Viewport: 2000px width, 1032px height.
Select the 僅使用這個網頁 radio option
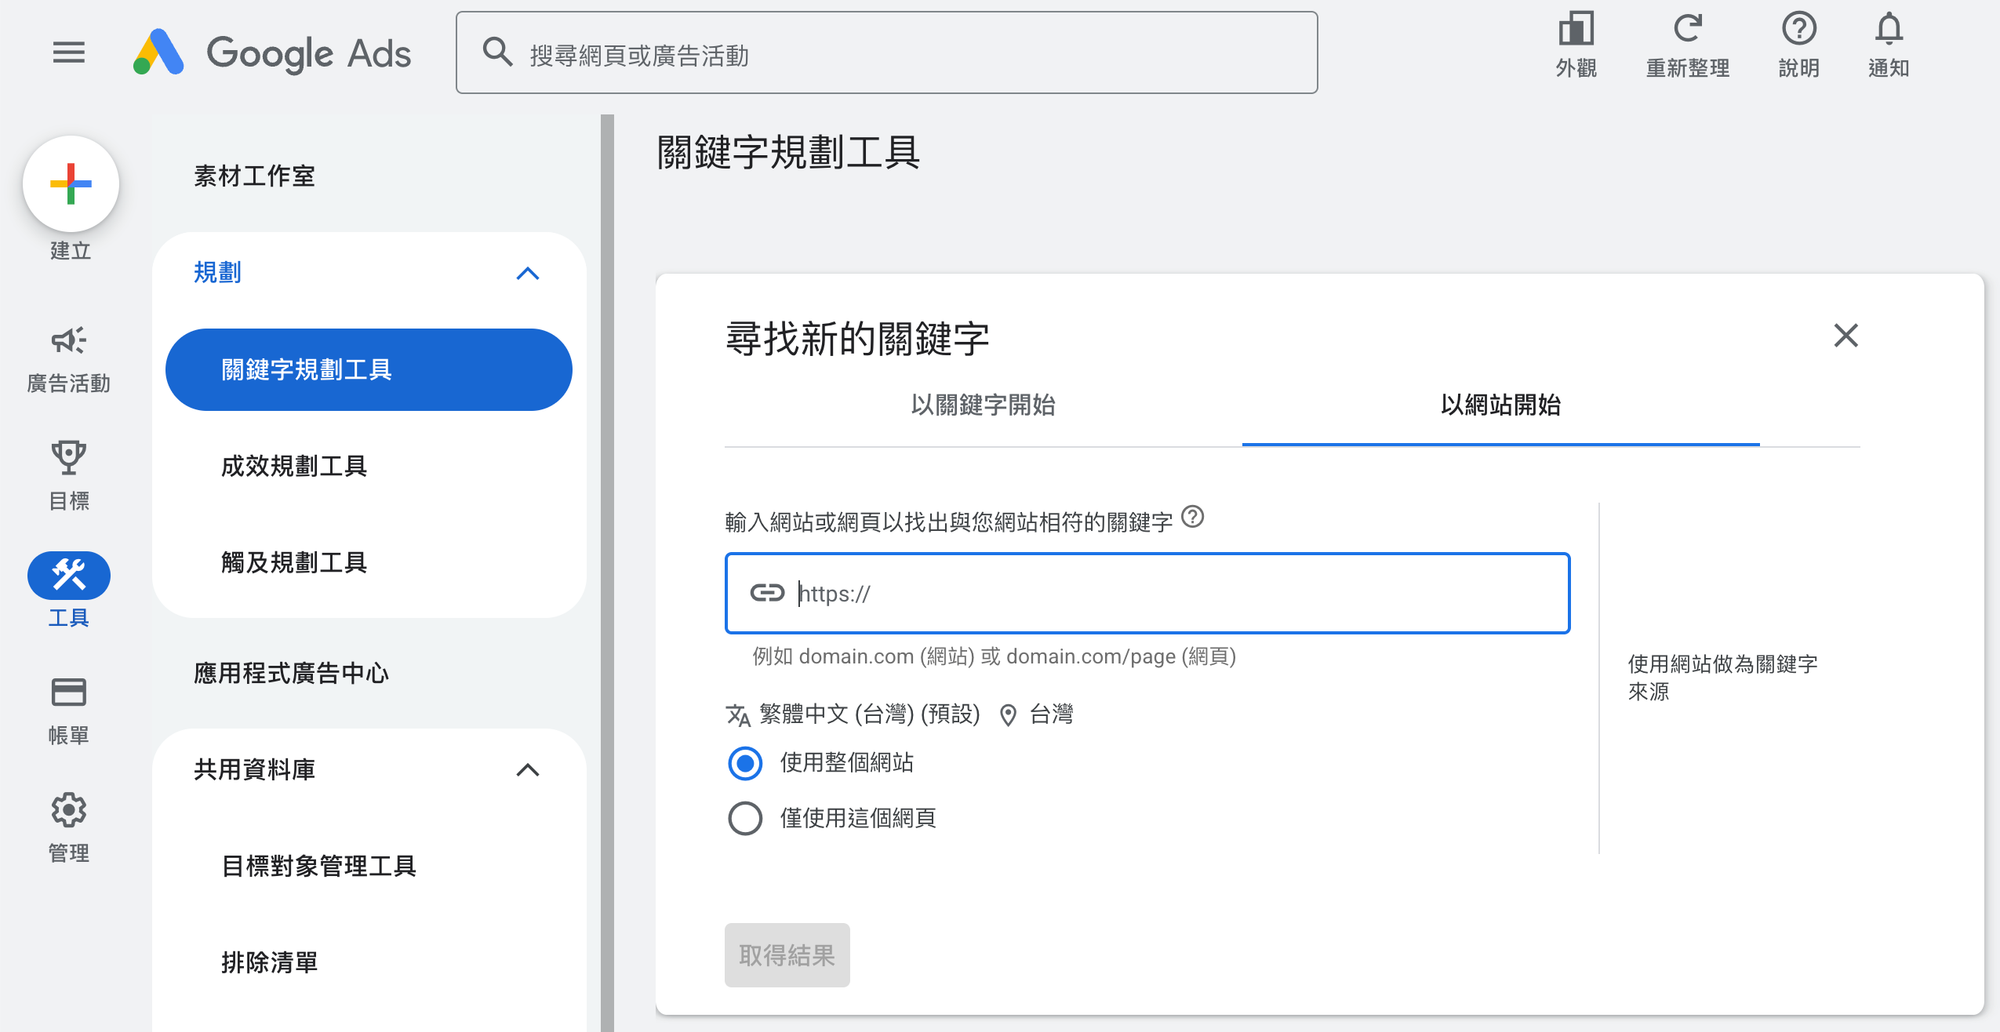pos(745,819)
